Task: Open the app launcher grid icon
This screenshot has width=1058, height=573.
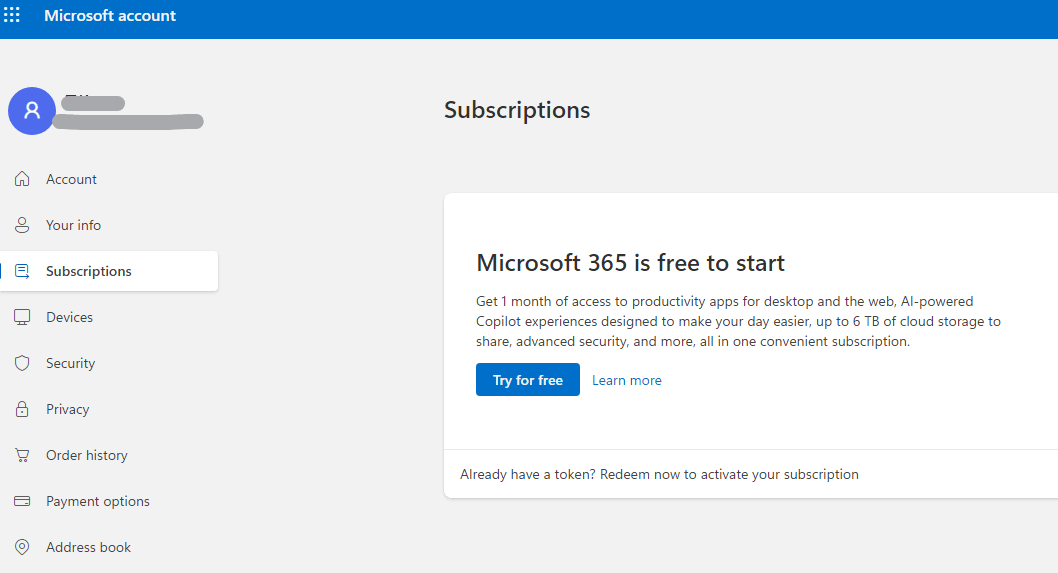Action: 12,15
